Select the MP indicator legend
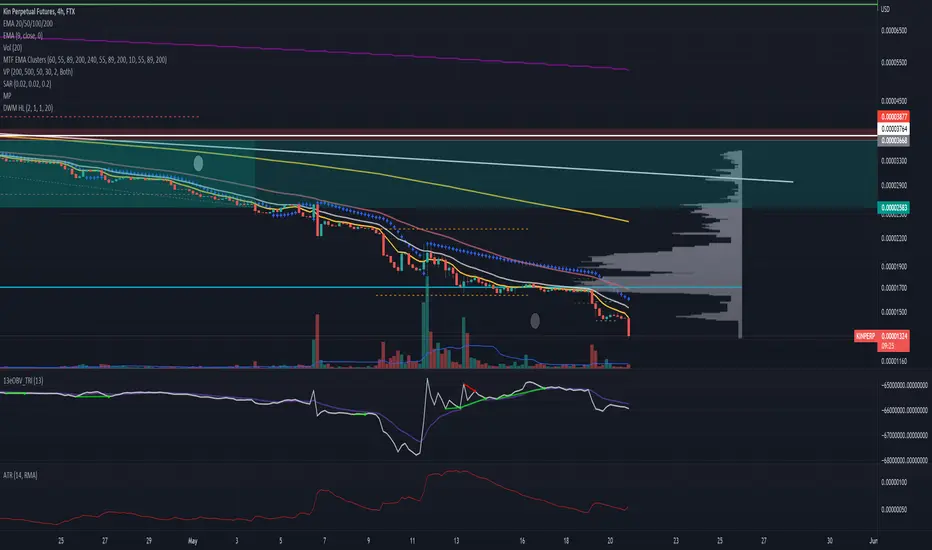Image resolution: width=932 pixels, height=550 pixels. 7,96
